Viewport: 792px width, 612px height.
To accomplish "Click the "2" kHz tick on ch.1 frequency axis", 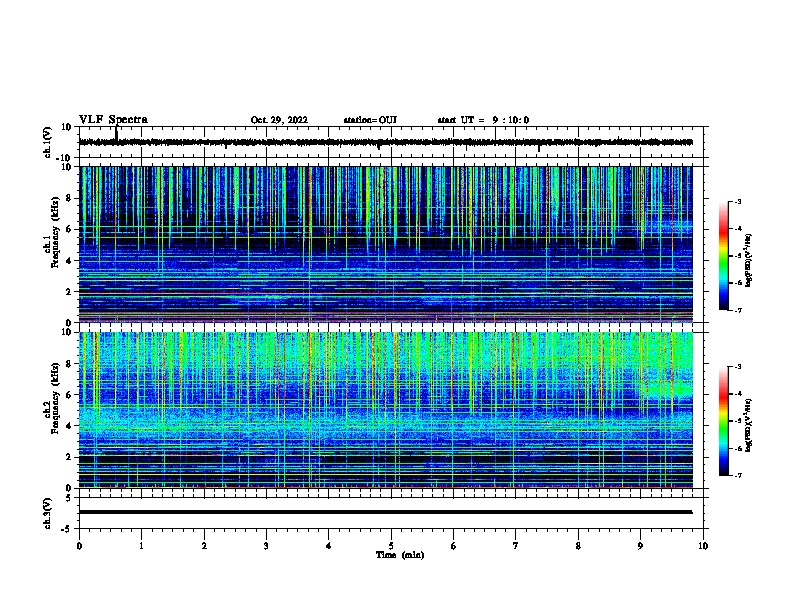I will [x=70, y=291].
